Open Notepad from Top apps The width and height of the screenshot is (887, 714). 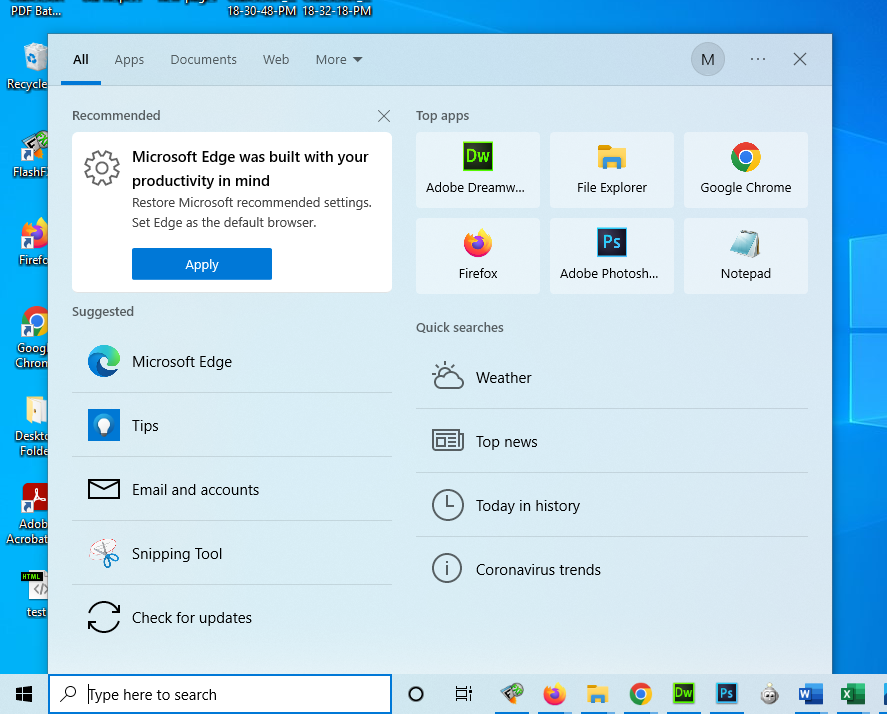pyautogui.click(x=746, y=256)
